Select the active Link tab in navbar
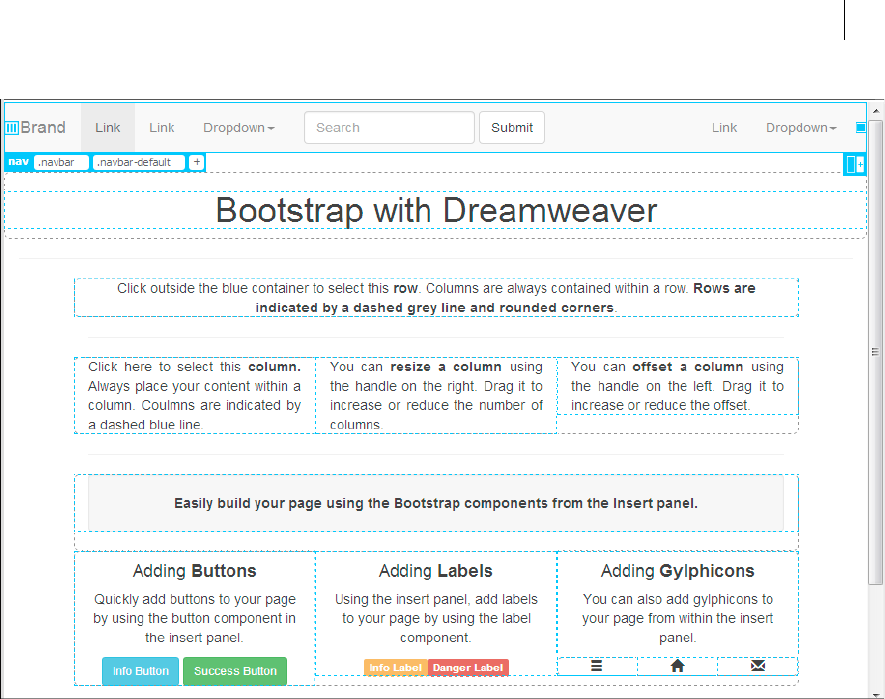The image size is (885, 699). (x=108, y=128)
